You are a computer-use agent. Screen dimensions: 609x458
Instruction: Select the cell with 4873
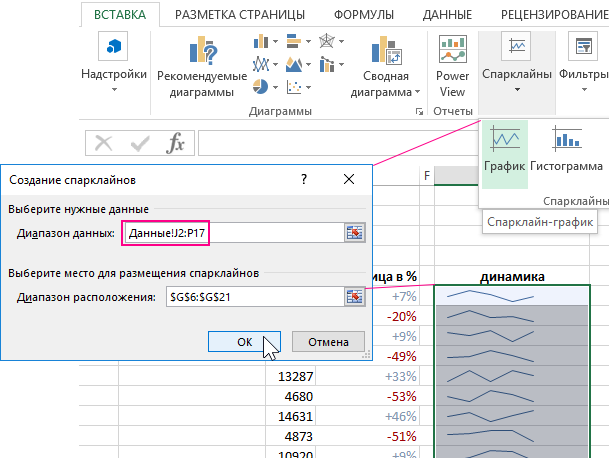click(x=291, y=436)
